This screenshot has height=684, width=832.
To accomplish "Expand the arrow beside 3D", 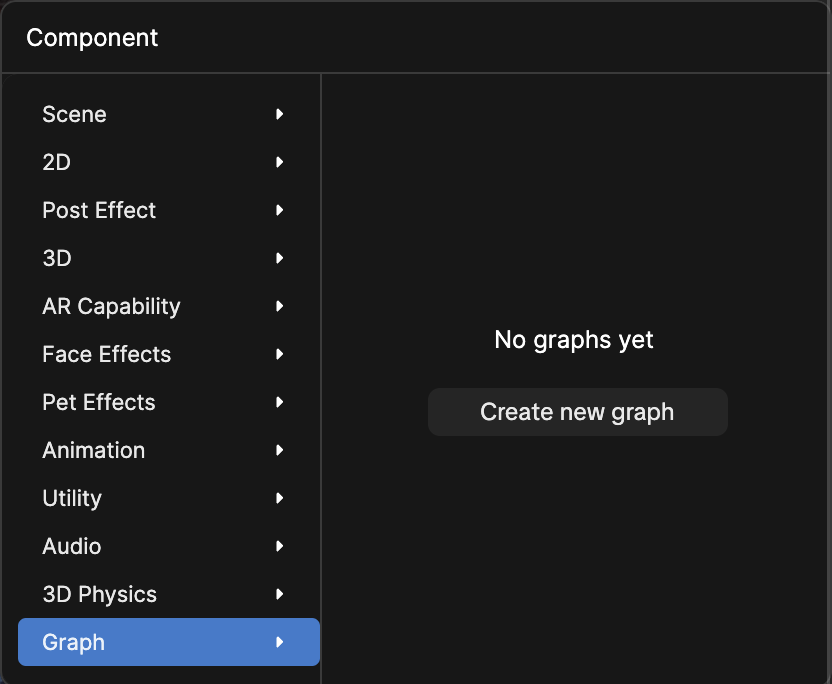I will click(280, 258).
